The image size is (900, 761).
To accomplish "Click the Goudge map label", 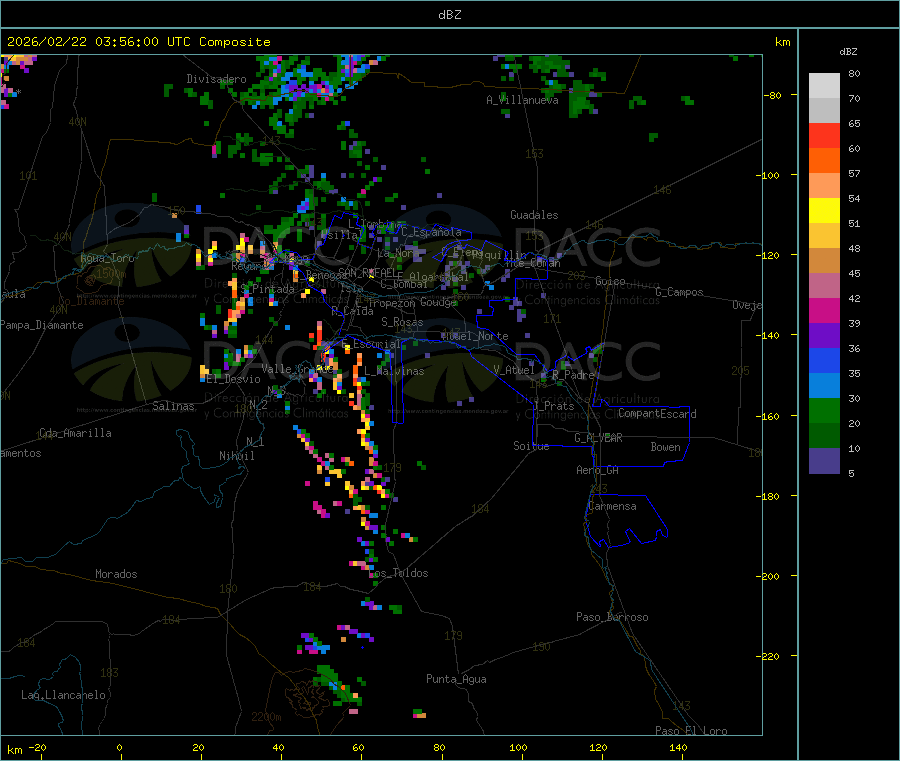I will pos(438,302).
